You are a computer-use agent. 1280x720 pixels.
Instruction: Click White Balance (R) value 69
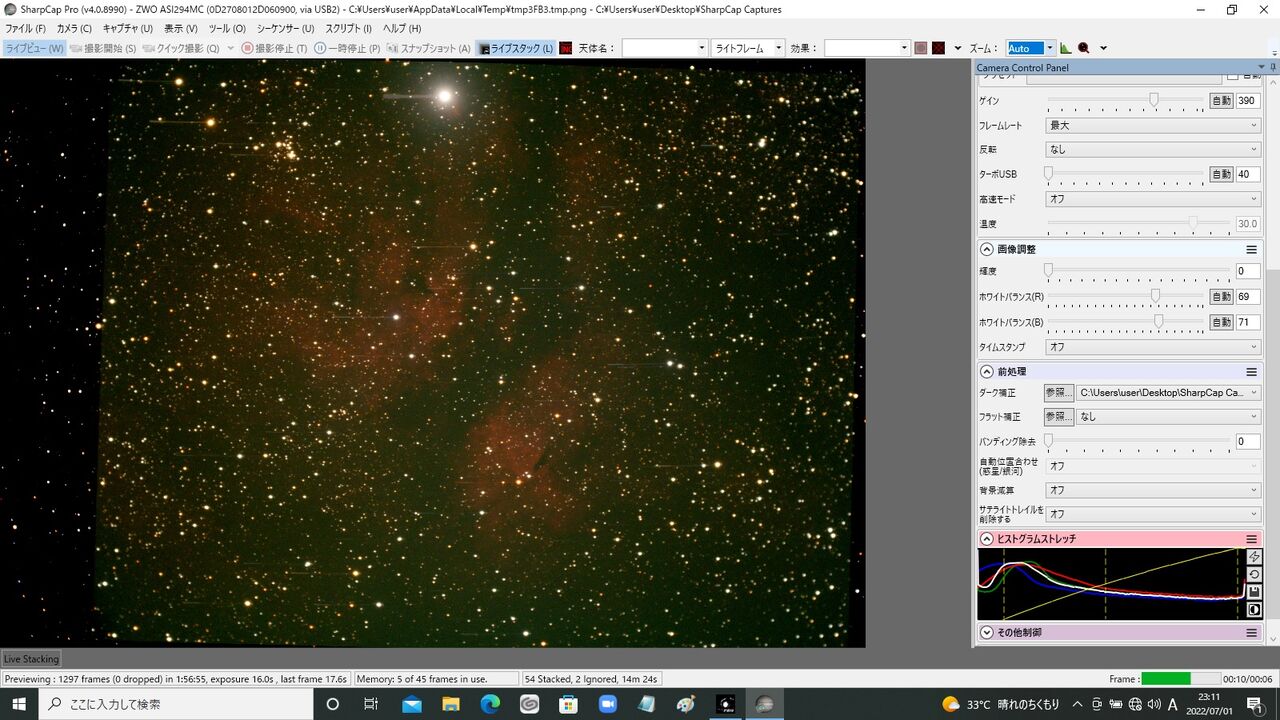1248,297
